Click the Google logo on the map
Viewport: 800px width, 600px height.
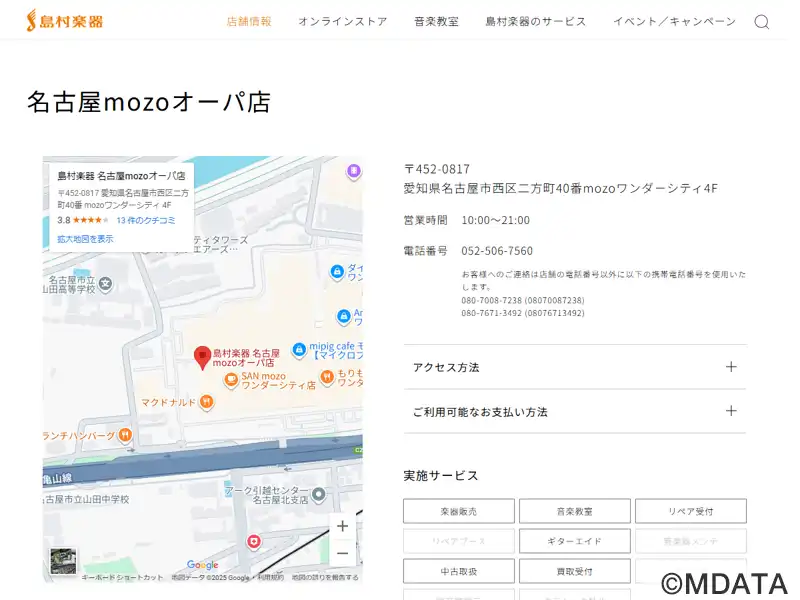pyautogui.click(x=203, y=565)
